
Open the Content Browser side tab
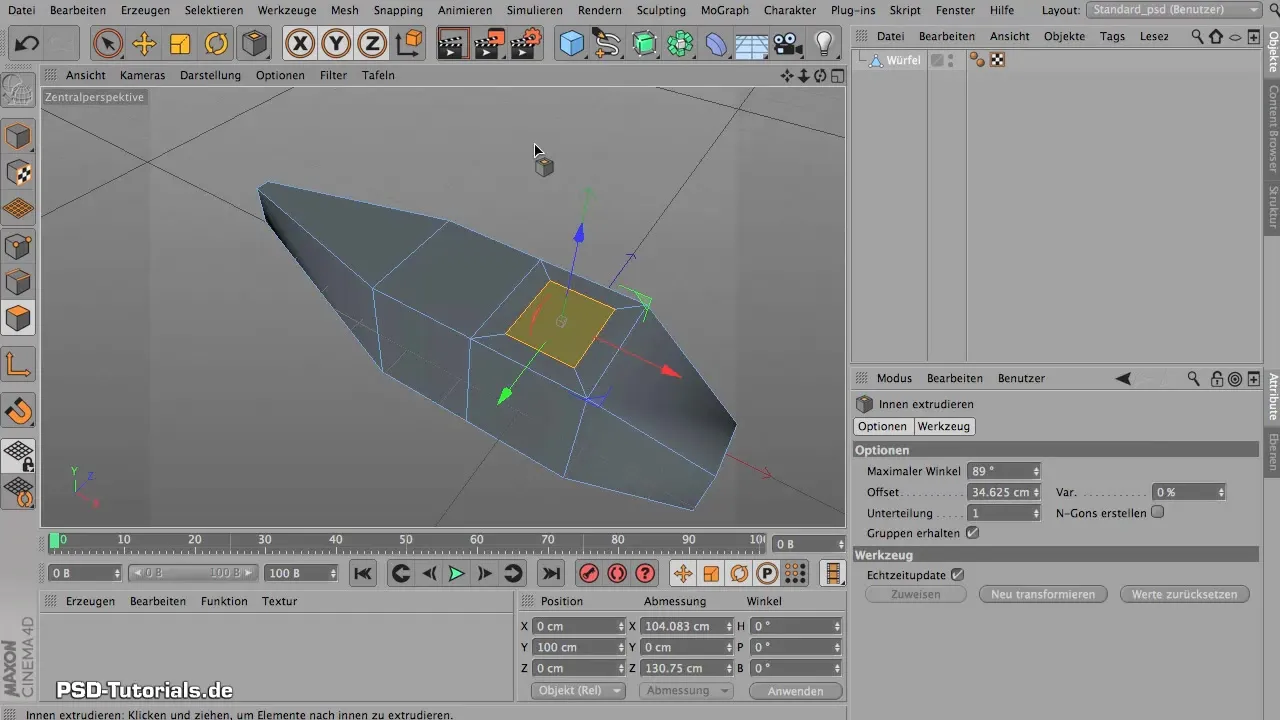click(x=1273, y=128)
